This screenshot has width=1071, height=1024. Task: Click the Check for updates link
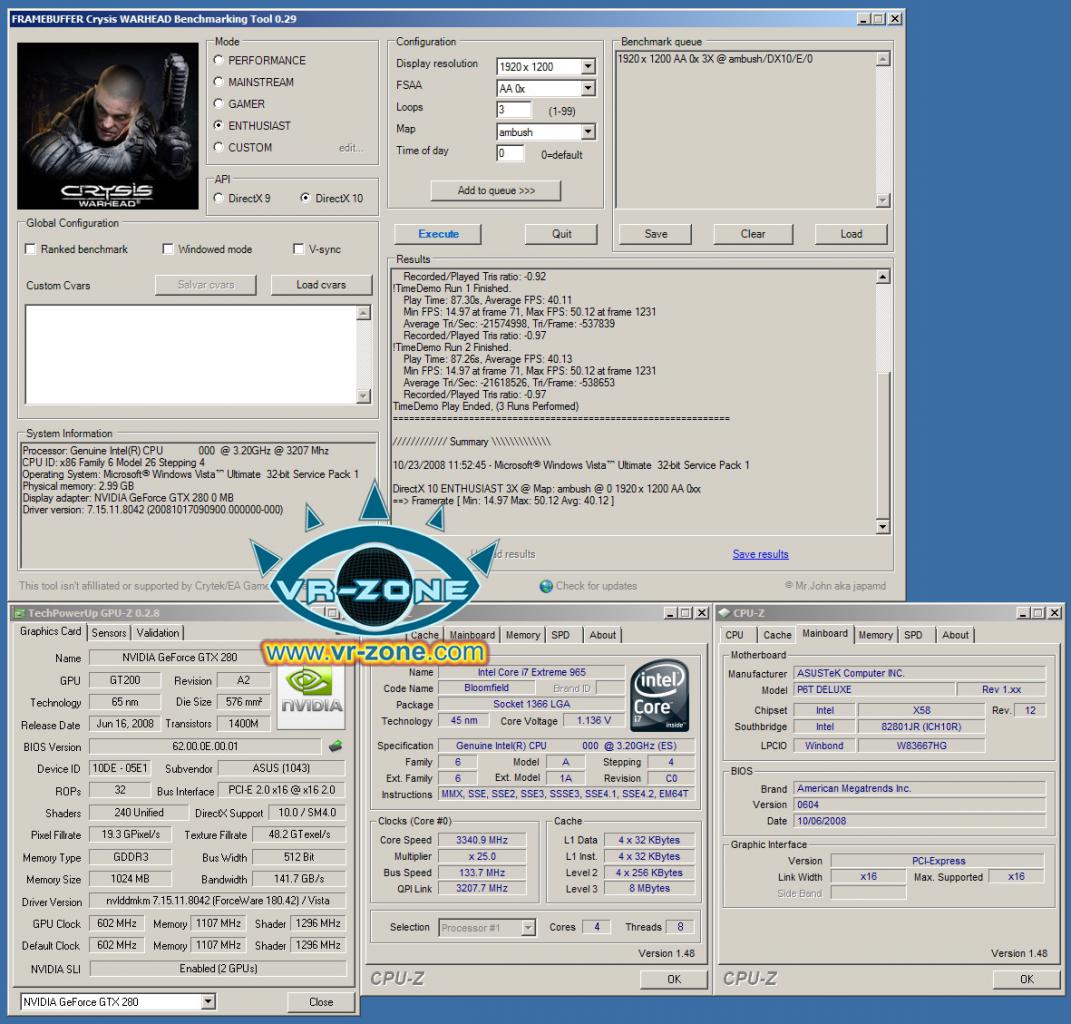596,586
